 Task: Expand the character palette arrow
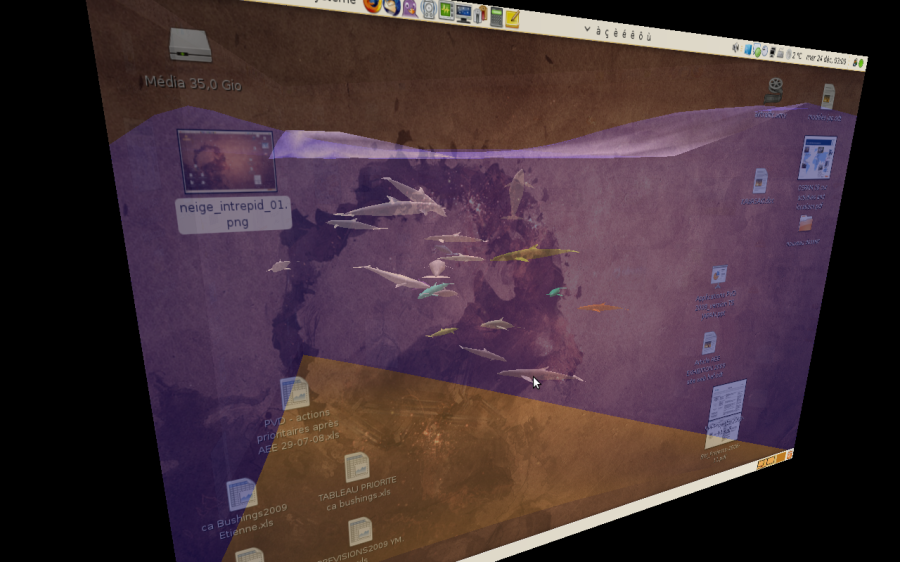587,29
